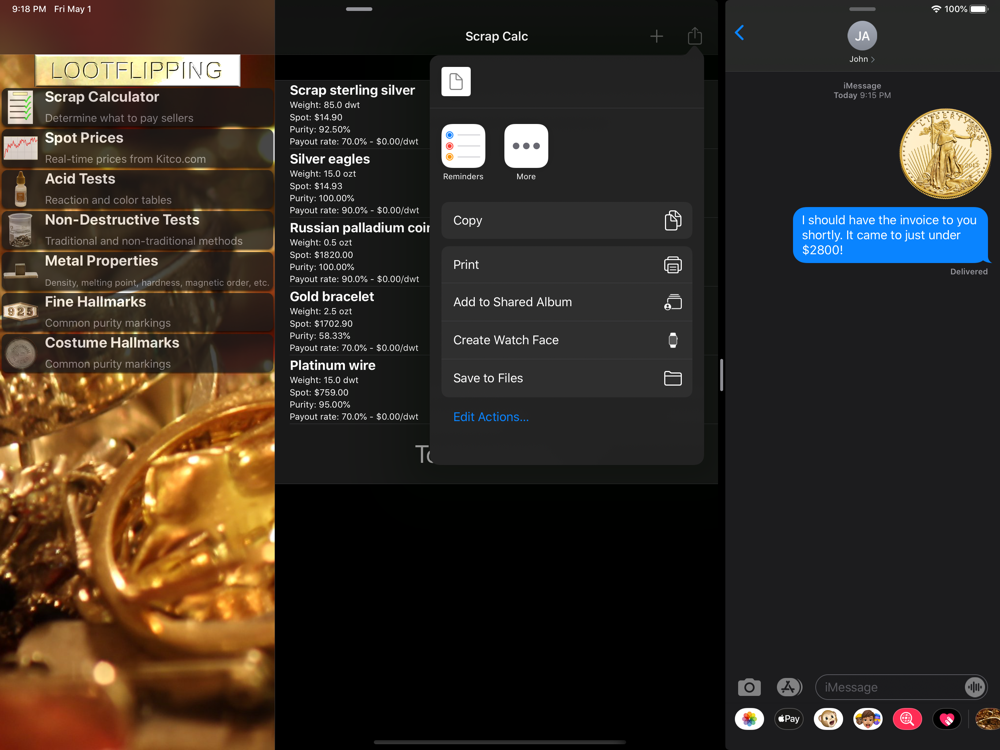Open Memoji stickers app

[x=868, y=719]
